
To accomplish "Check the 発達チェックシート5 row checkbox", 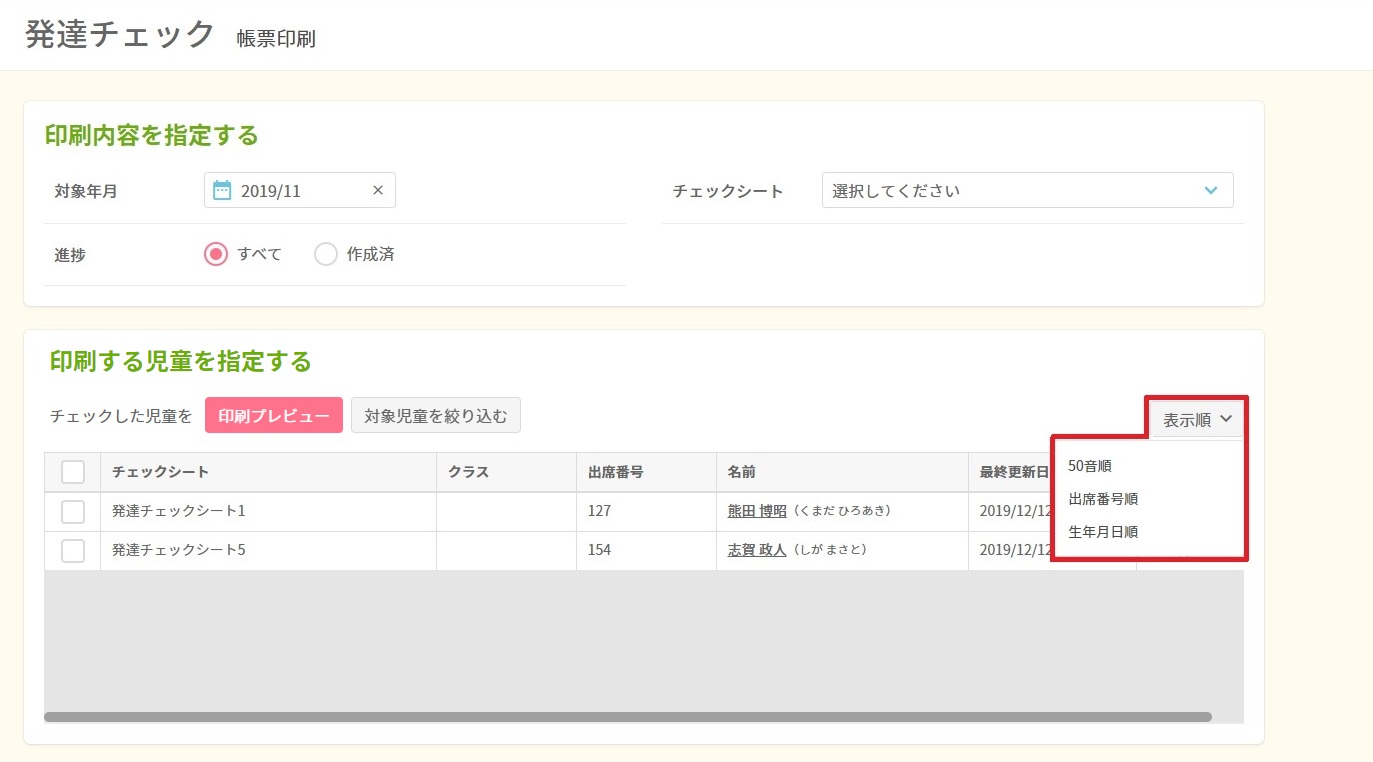I will pos(73,550).
